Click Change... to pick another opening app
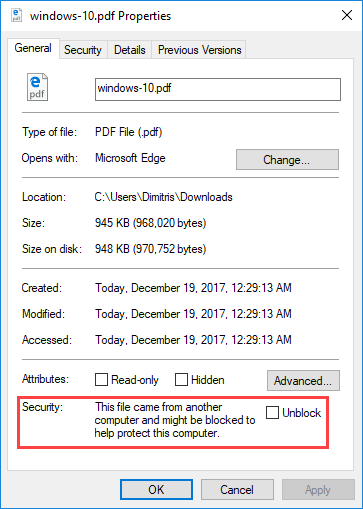The width and height of the screenshot is (363, 509). 287,160
